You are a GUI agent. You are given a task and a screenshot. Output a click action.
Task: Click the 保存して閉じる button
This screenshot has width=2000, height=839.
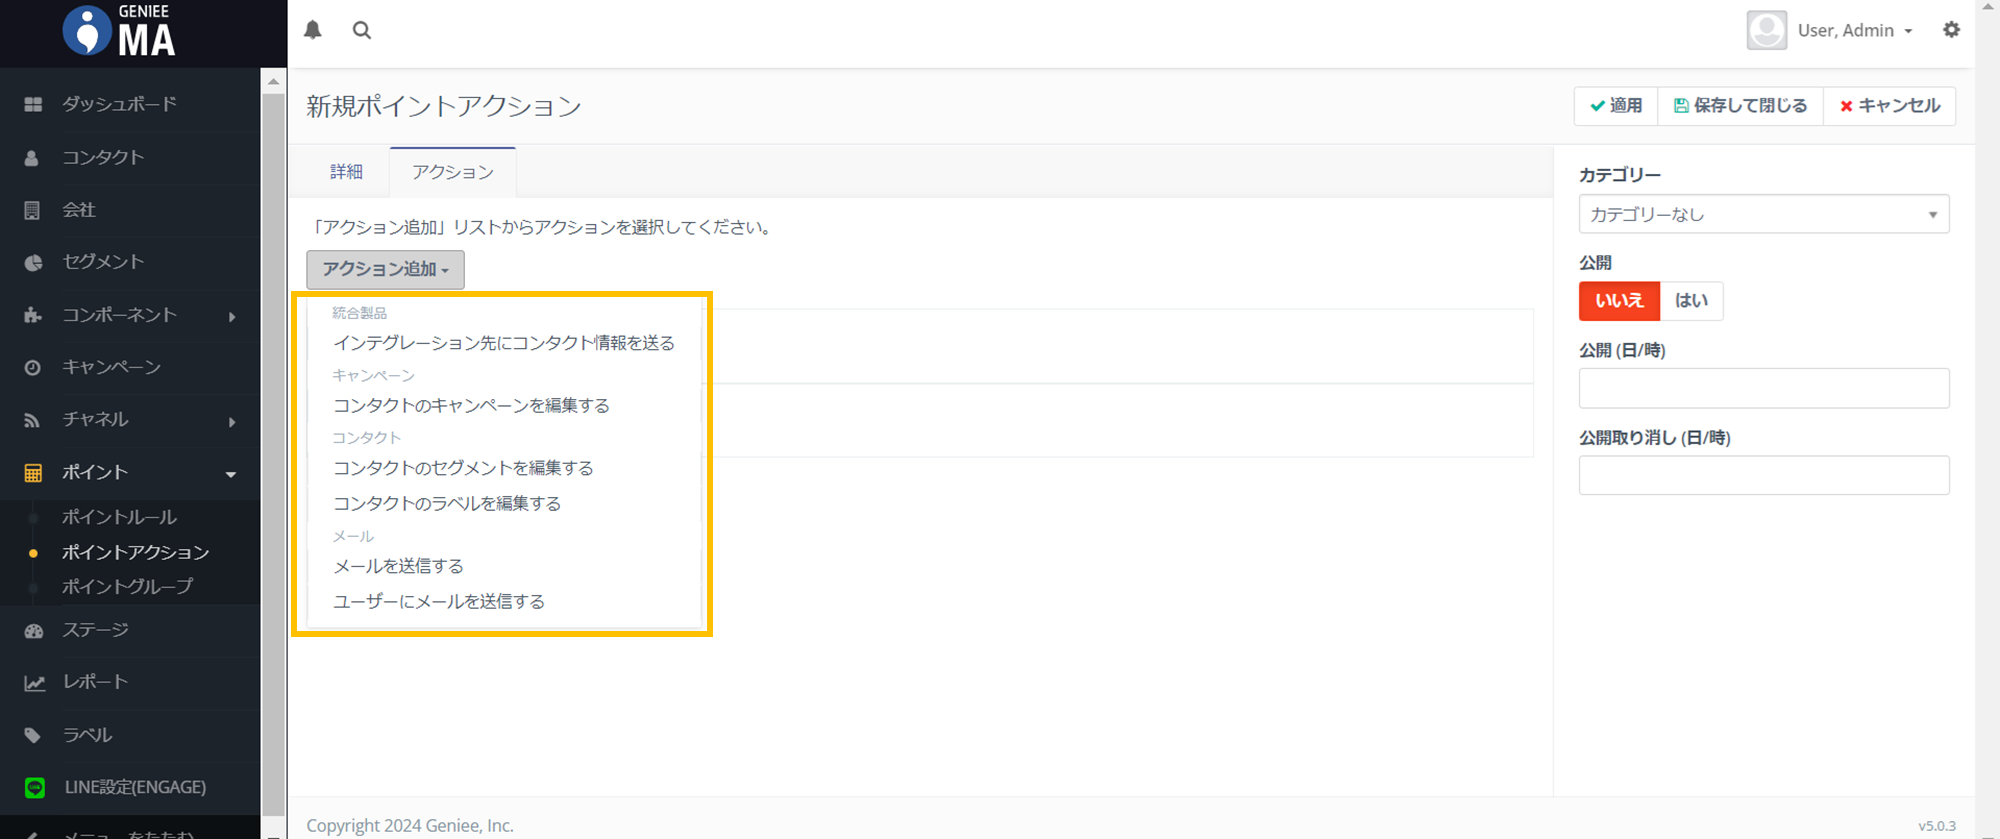click(1740, 106)
